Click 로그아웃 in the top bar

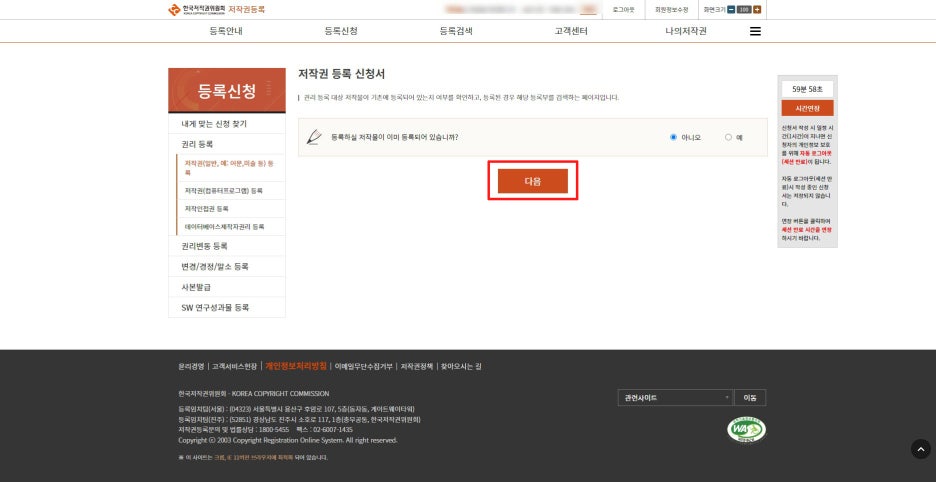[623, 10]
